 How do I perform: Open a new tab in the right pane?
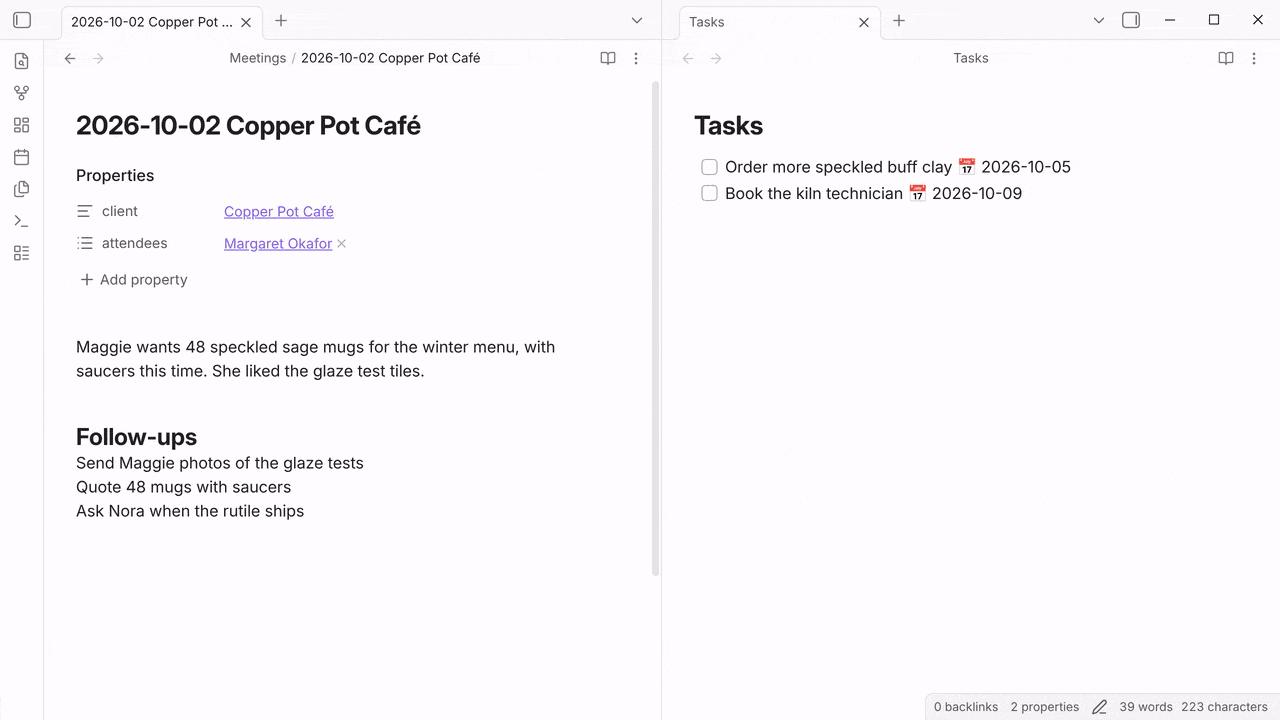point(899,20)
